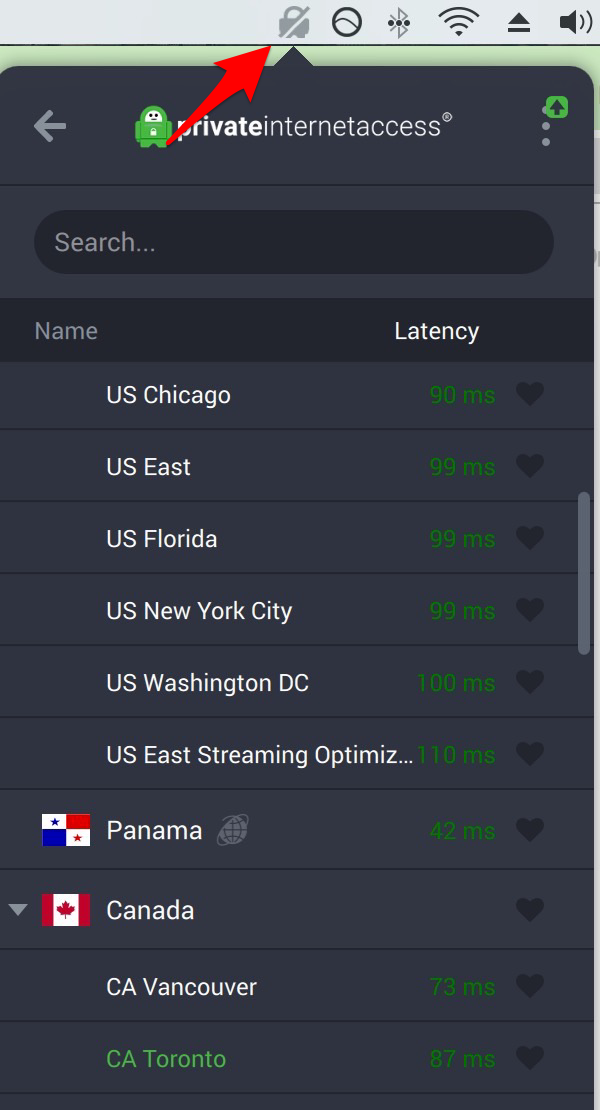Favorite the US Chicago server heart
The image size is (600, 1110).
pos(530,394)
